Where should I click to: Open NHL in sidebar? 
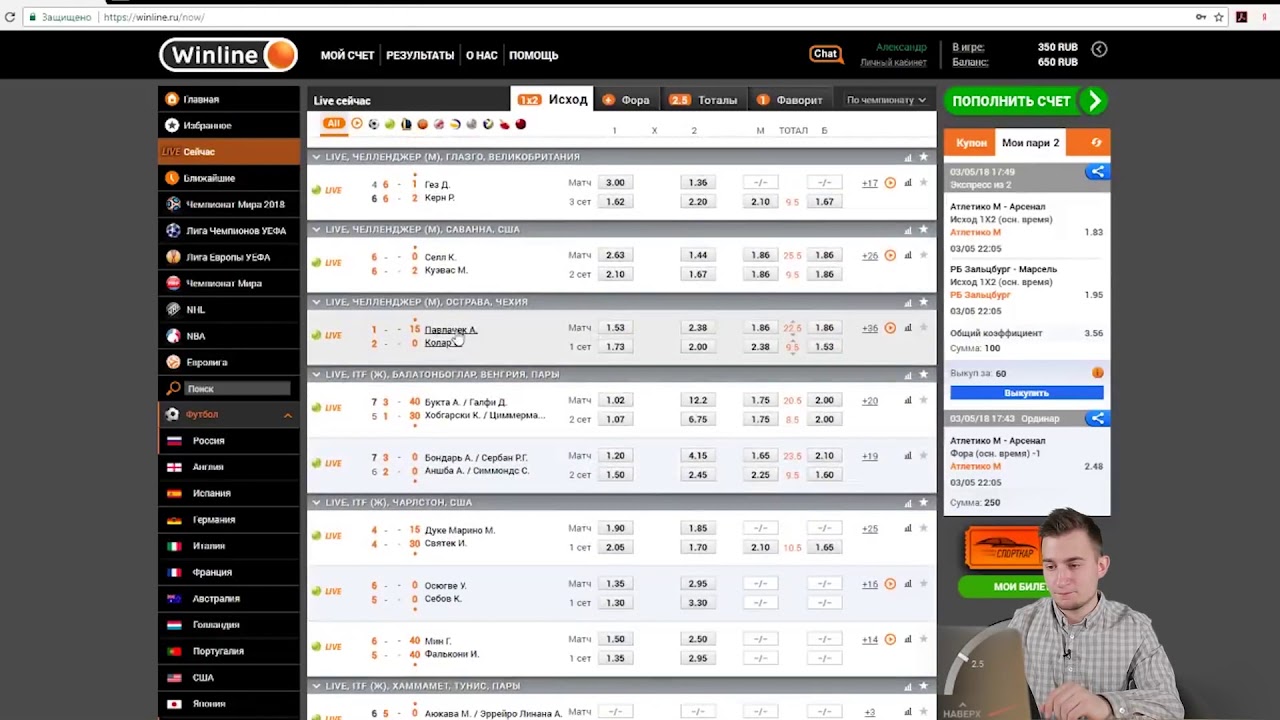[x=230, y=310]
